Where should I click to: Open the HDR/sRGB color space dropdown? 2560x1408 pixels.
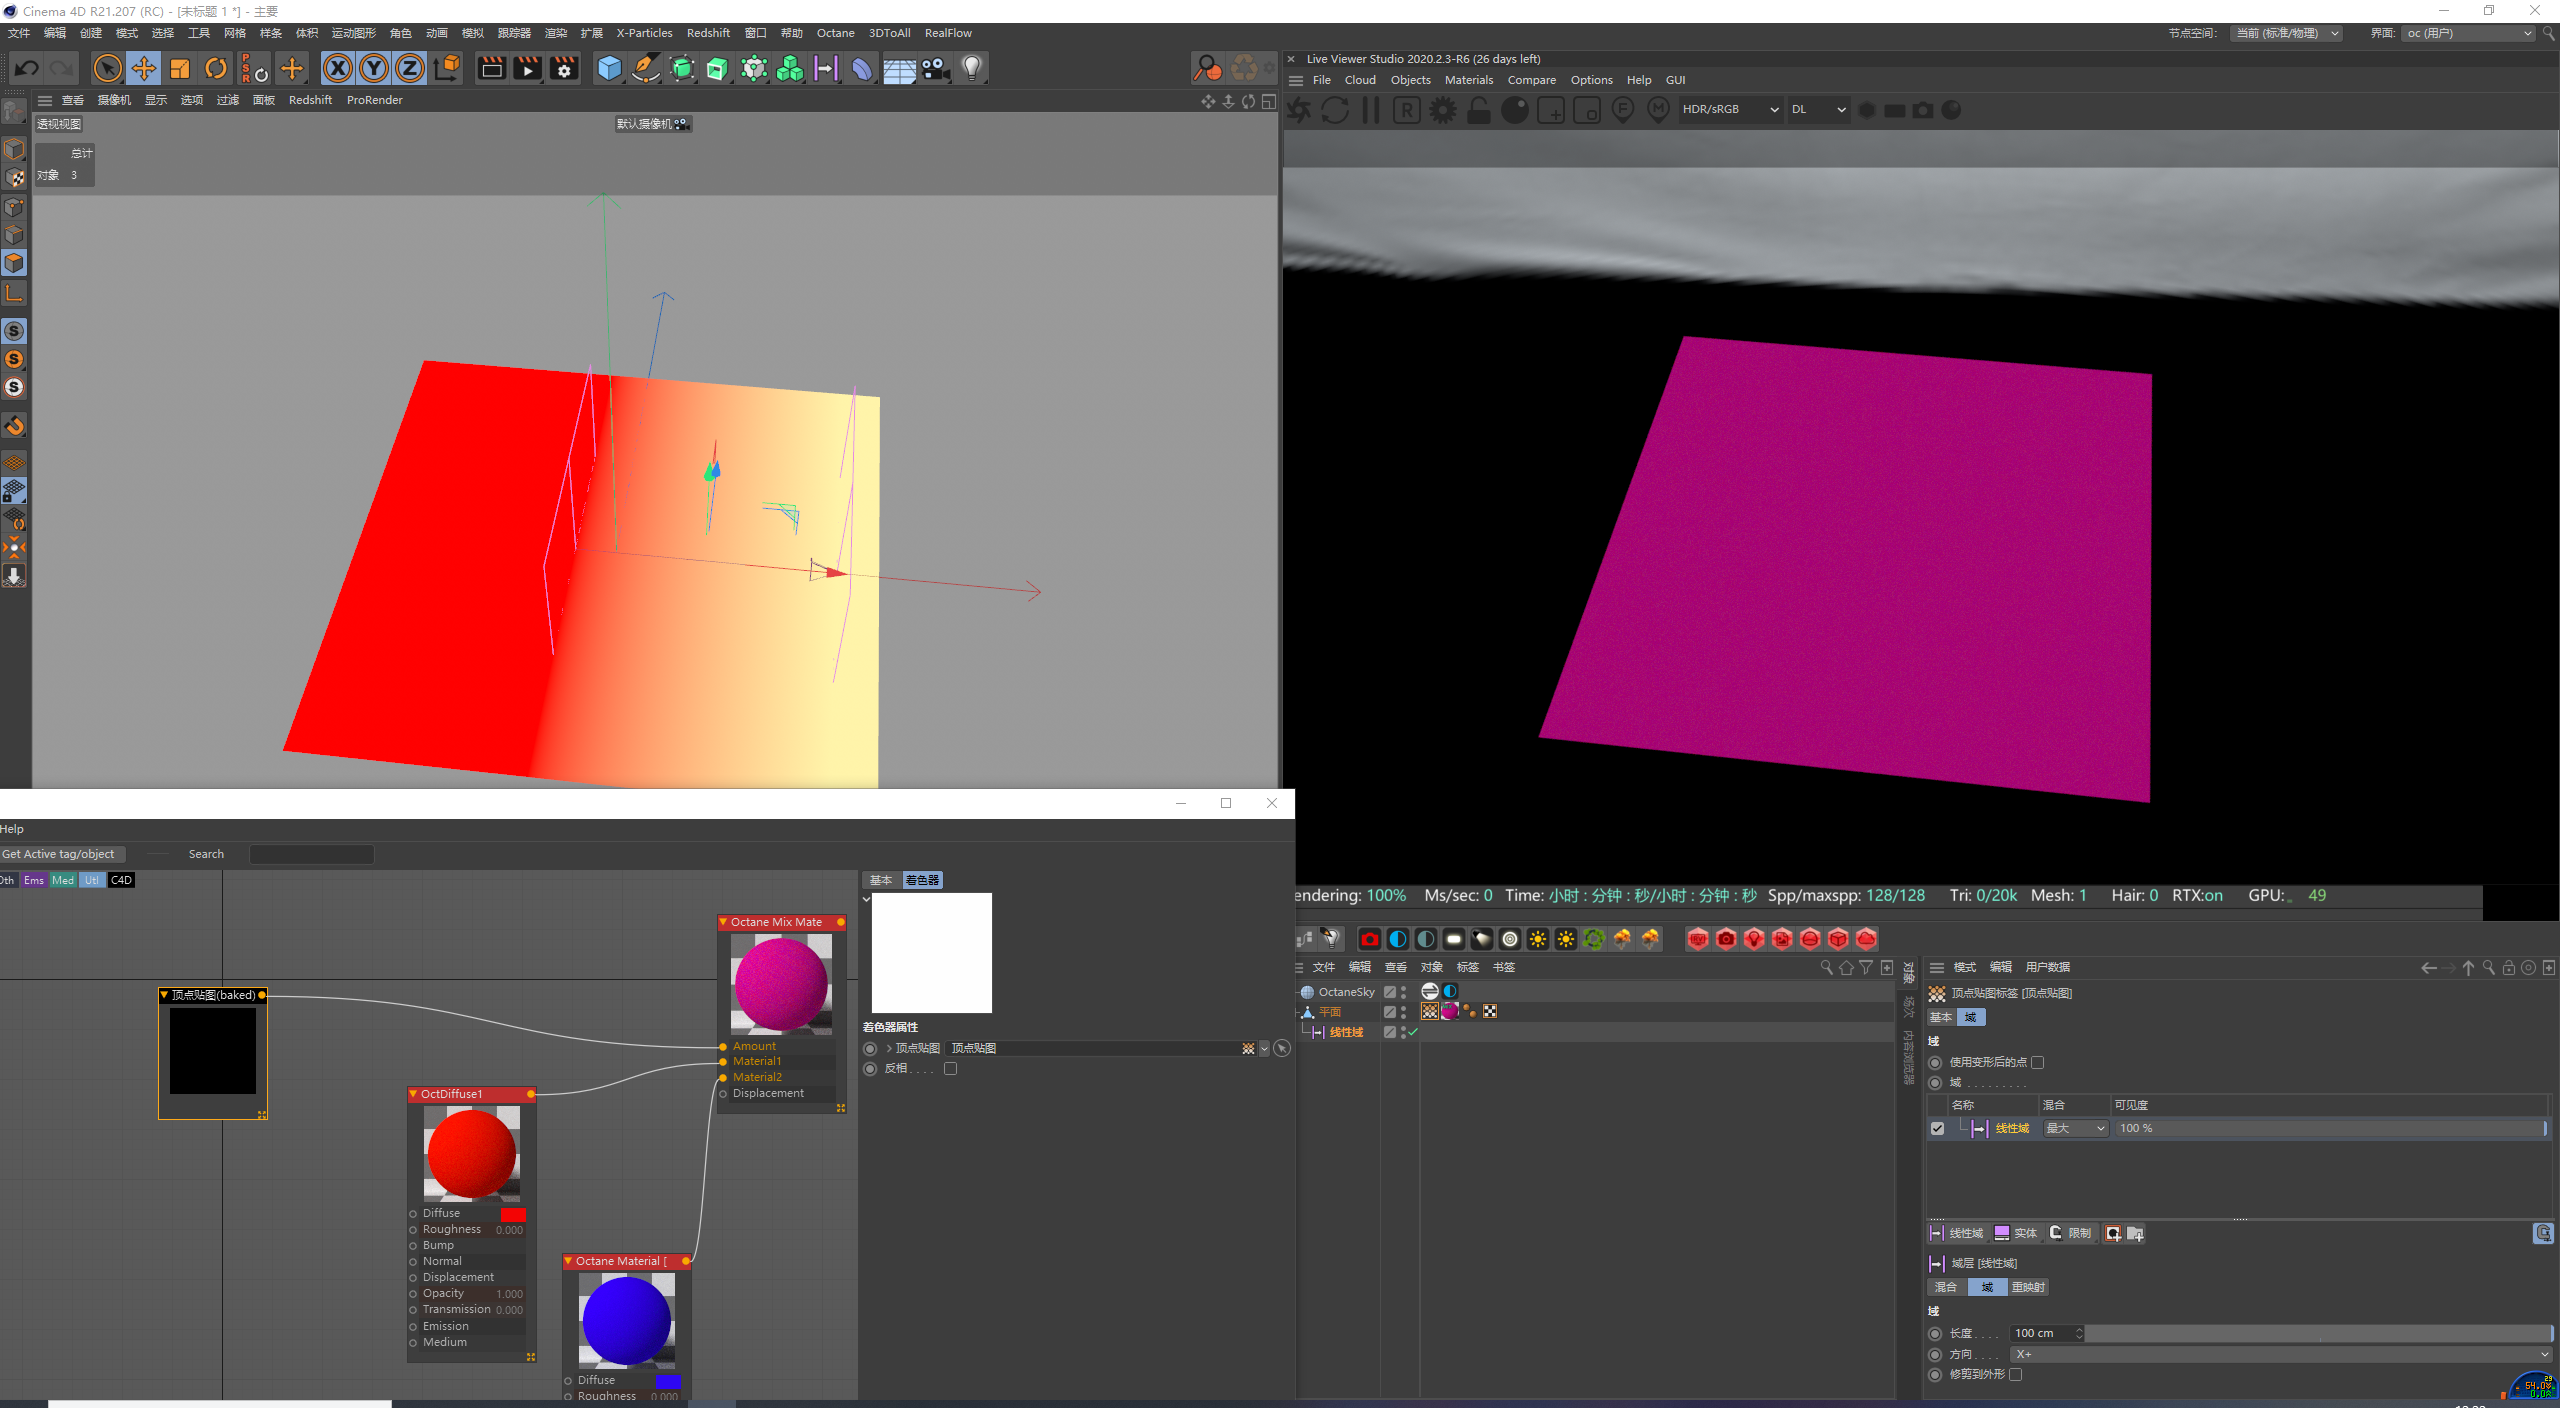pyautogui.click(x=1730, y=110)
